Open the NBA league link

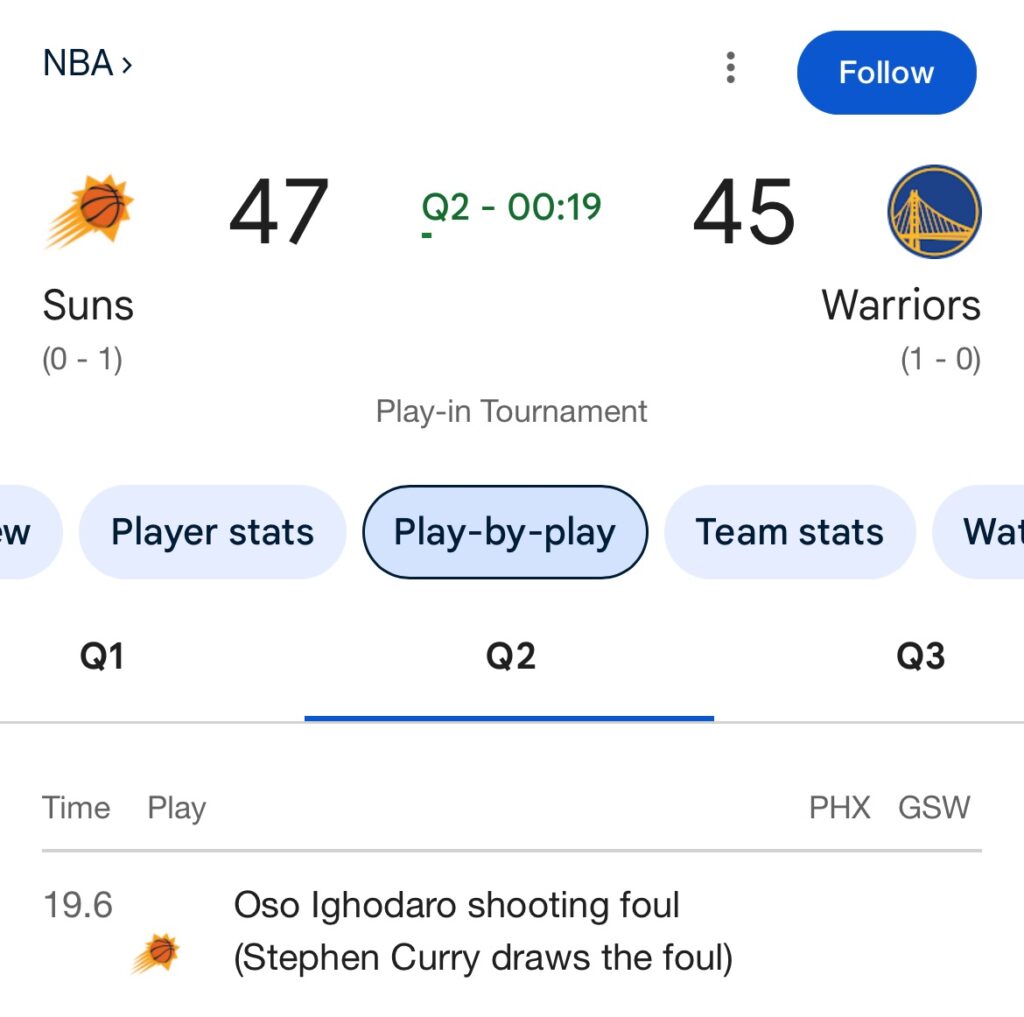coord(87,64)
